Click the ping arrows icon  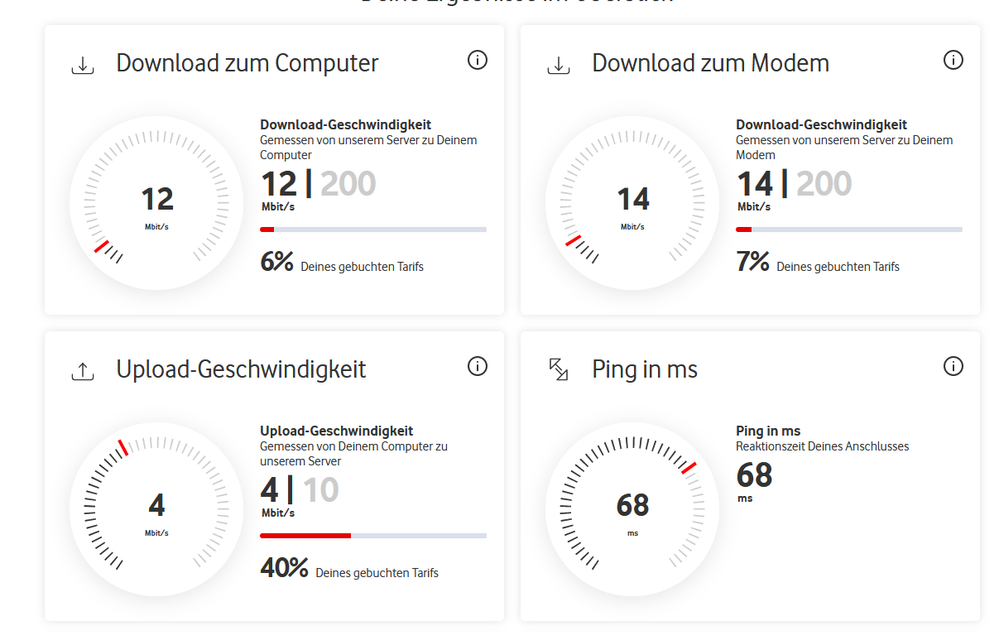tap(558, 370)
